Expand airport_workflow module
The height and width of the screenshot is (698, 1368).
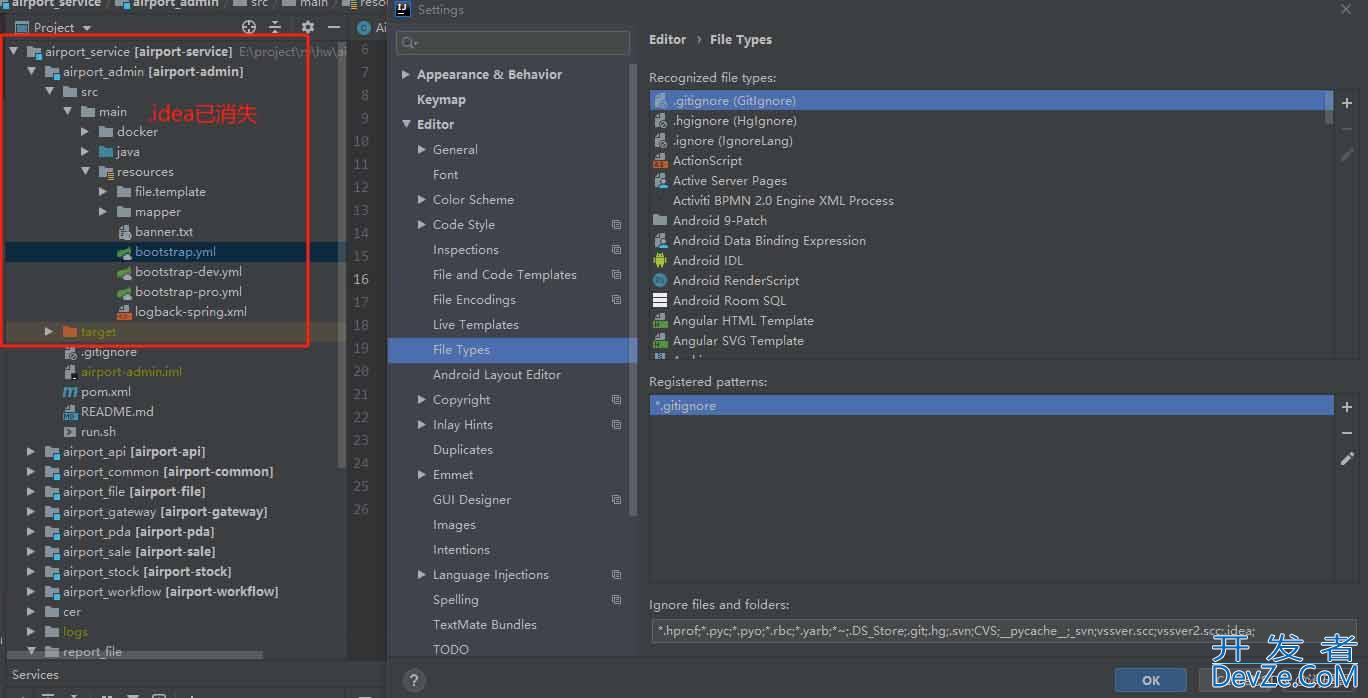31,592
